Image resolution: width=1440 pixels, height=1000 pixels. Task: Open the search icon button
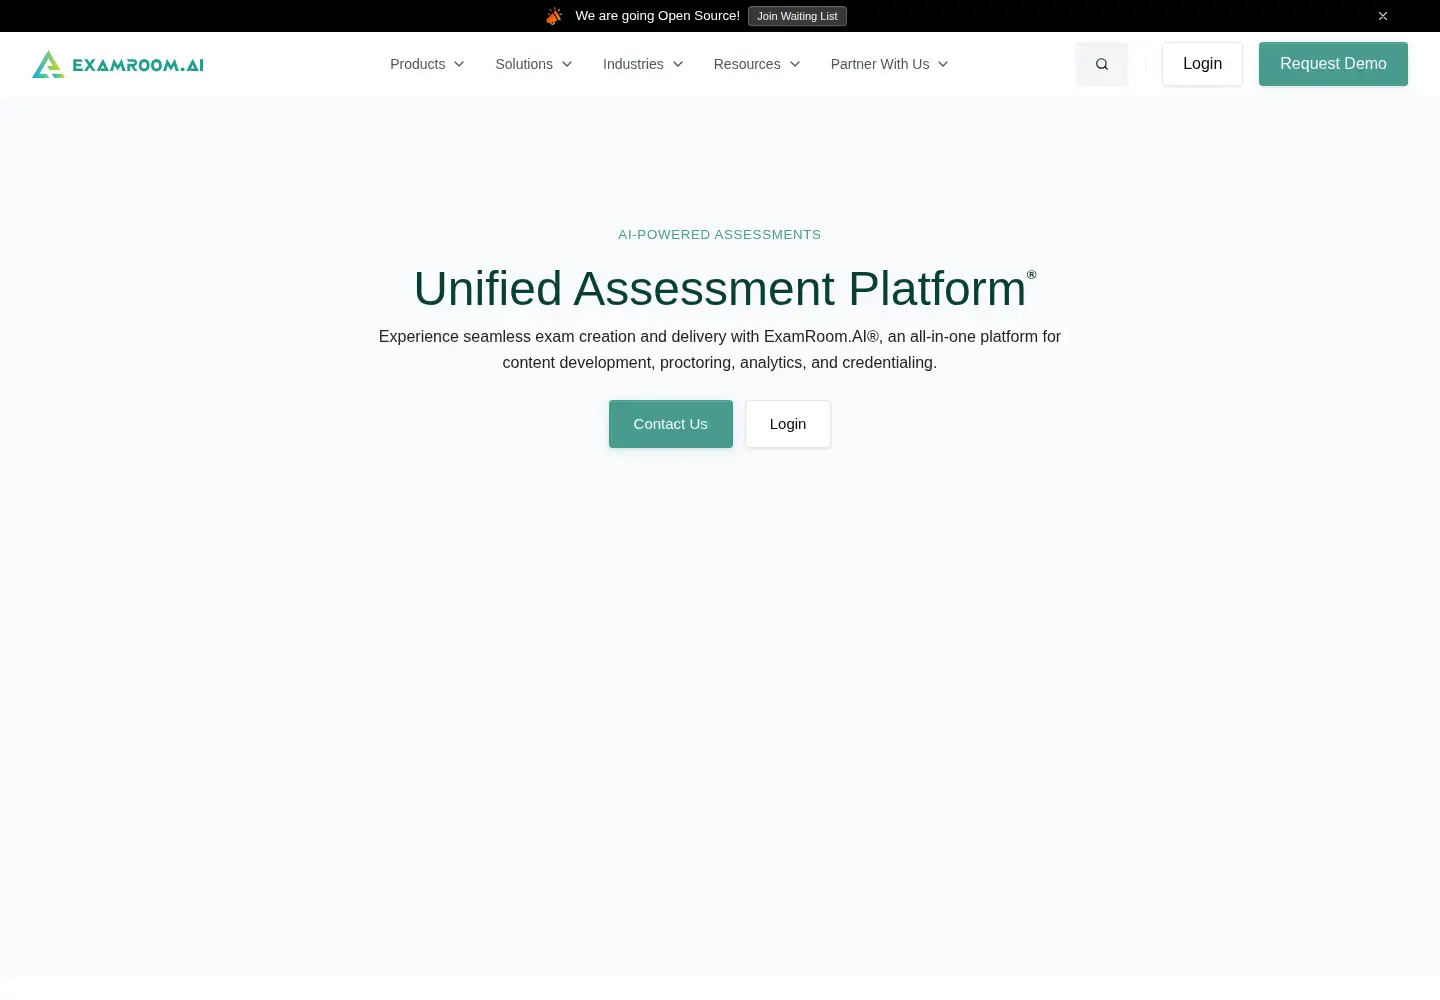pos(1102,64)
